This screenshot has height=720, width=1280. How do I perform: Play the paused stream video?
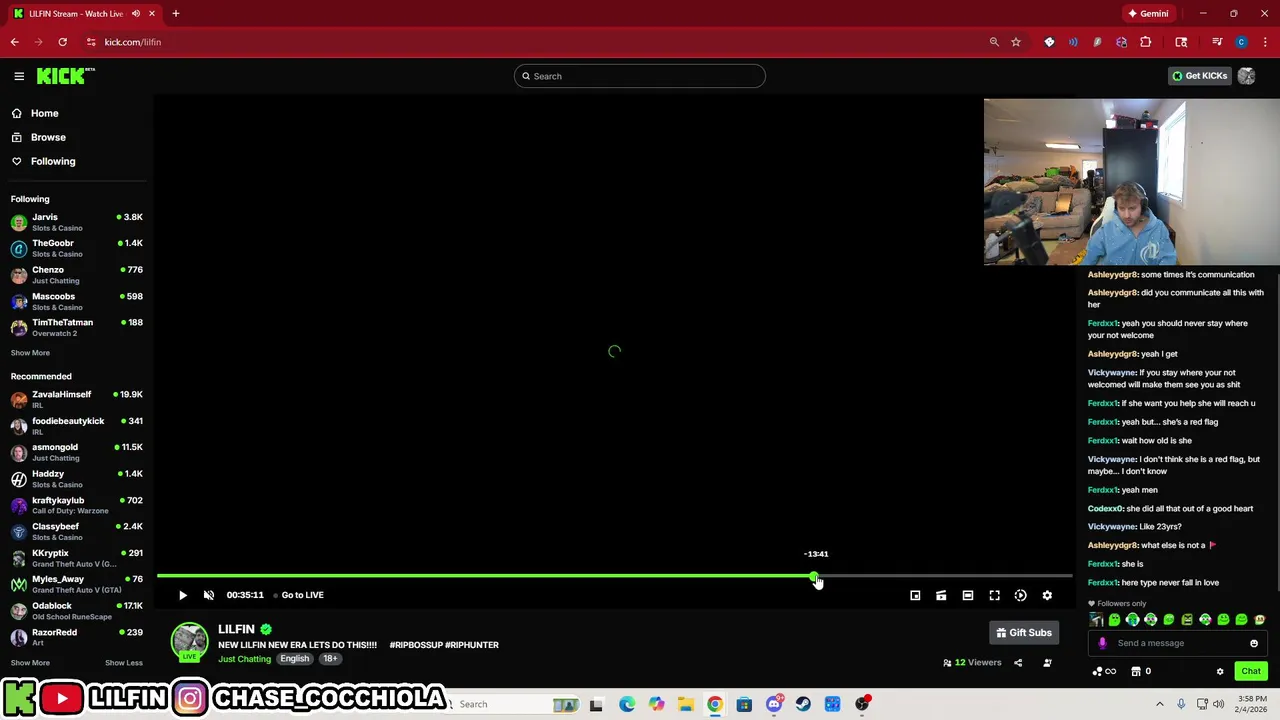point(183,595)
